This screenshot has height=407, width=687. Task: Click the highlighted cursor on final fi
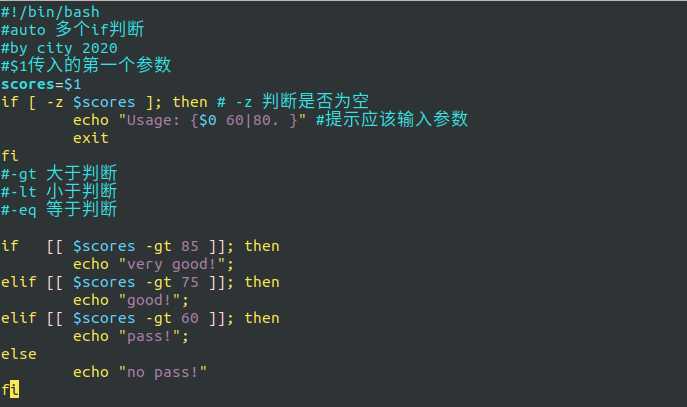(14, 389)
